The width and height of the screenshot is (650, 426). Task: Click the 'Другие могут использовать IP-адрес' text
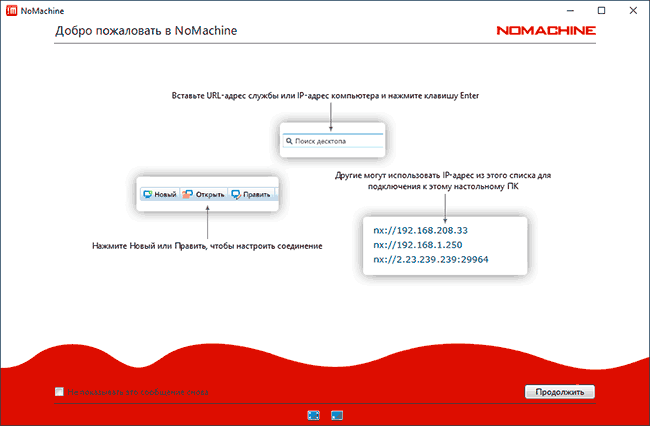pos(443,181)
